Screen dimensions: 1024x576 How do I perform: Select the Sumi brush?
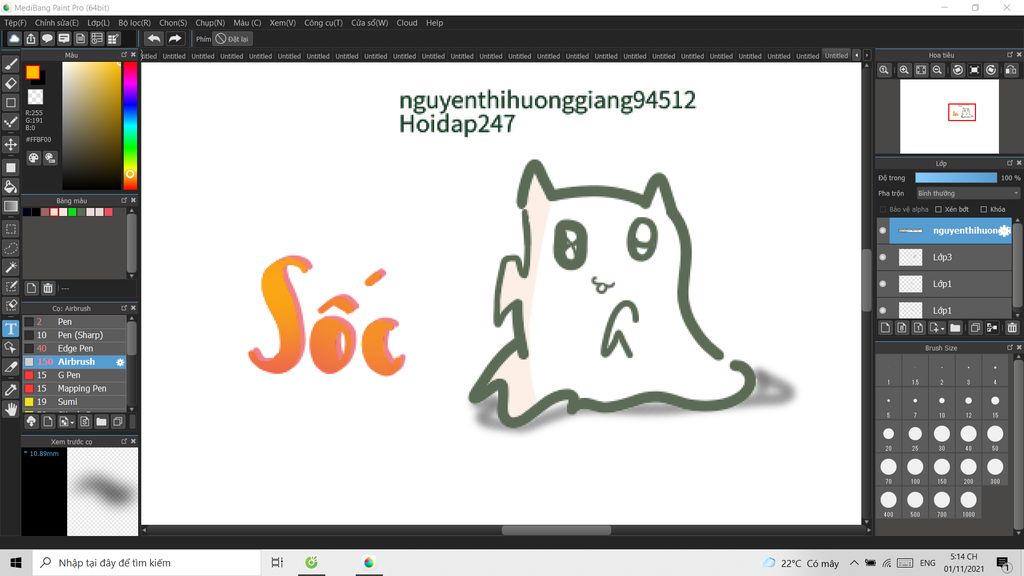pos(74,402)
